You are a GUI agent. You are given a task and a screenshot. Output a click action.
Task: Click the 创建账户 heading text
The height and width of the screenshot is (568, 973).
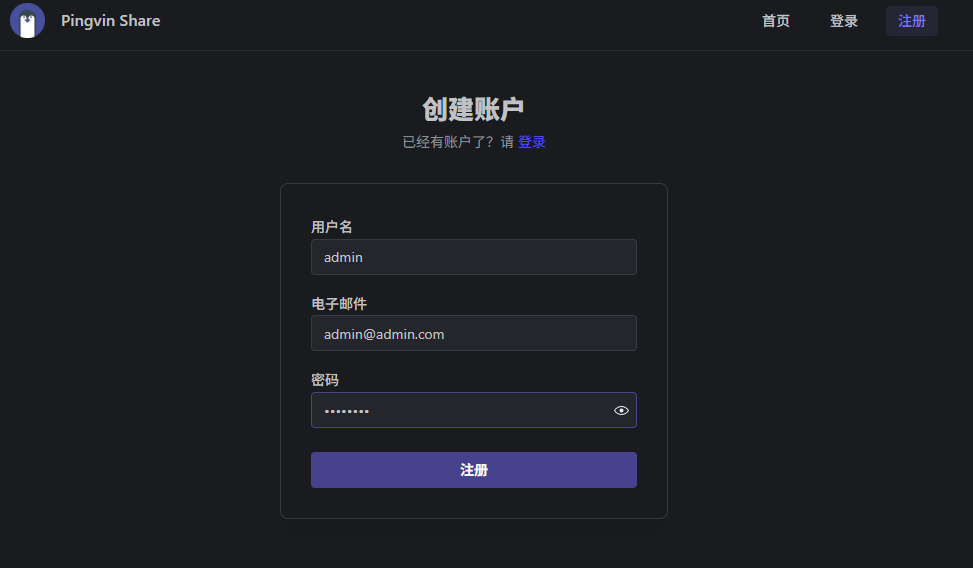(473, 109)
